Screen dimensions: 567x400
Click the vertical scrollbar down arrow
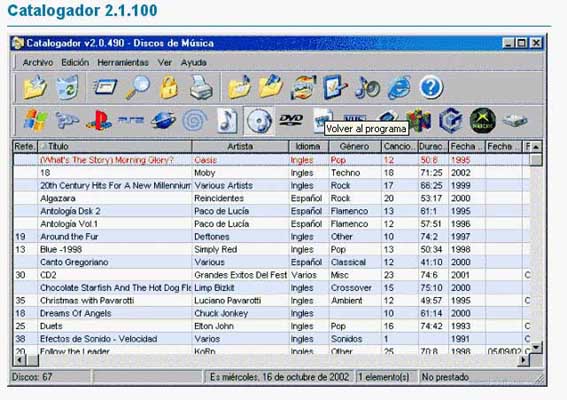click(536, 348)
